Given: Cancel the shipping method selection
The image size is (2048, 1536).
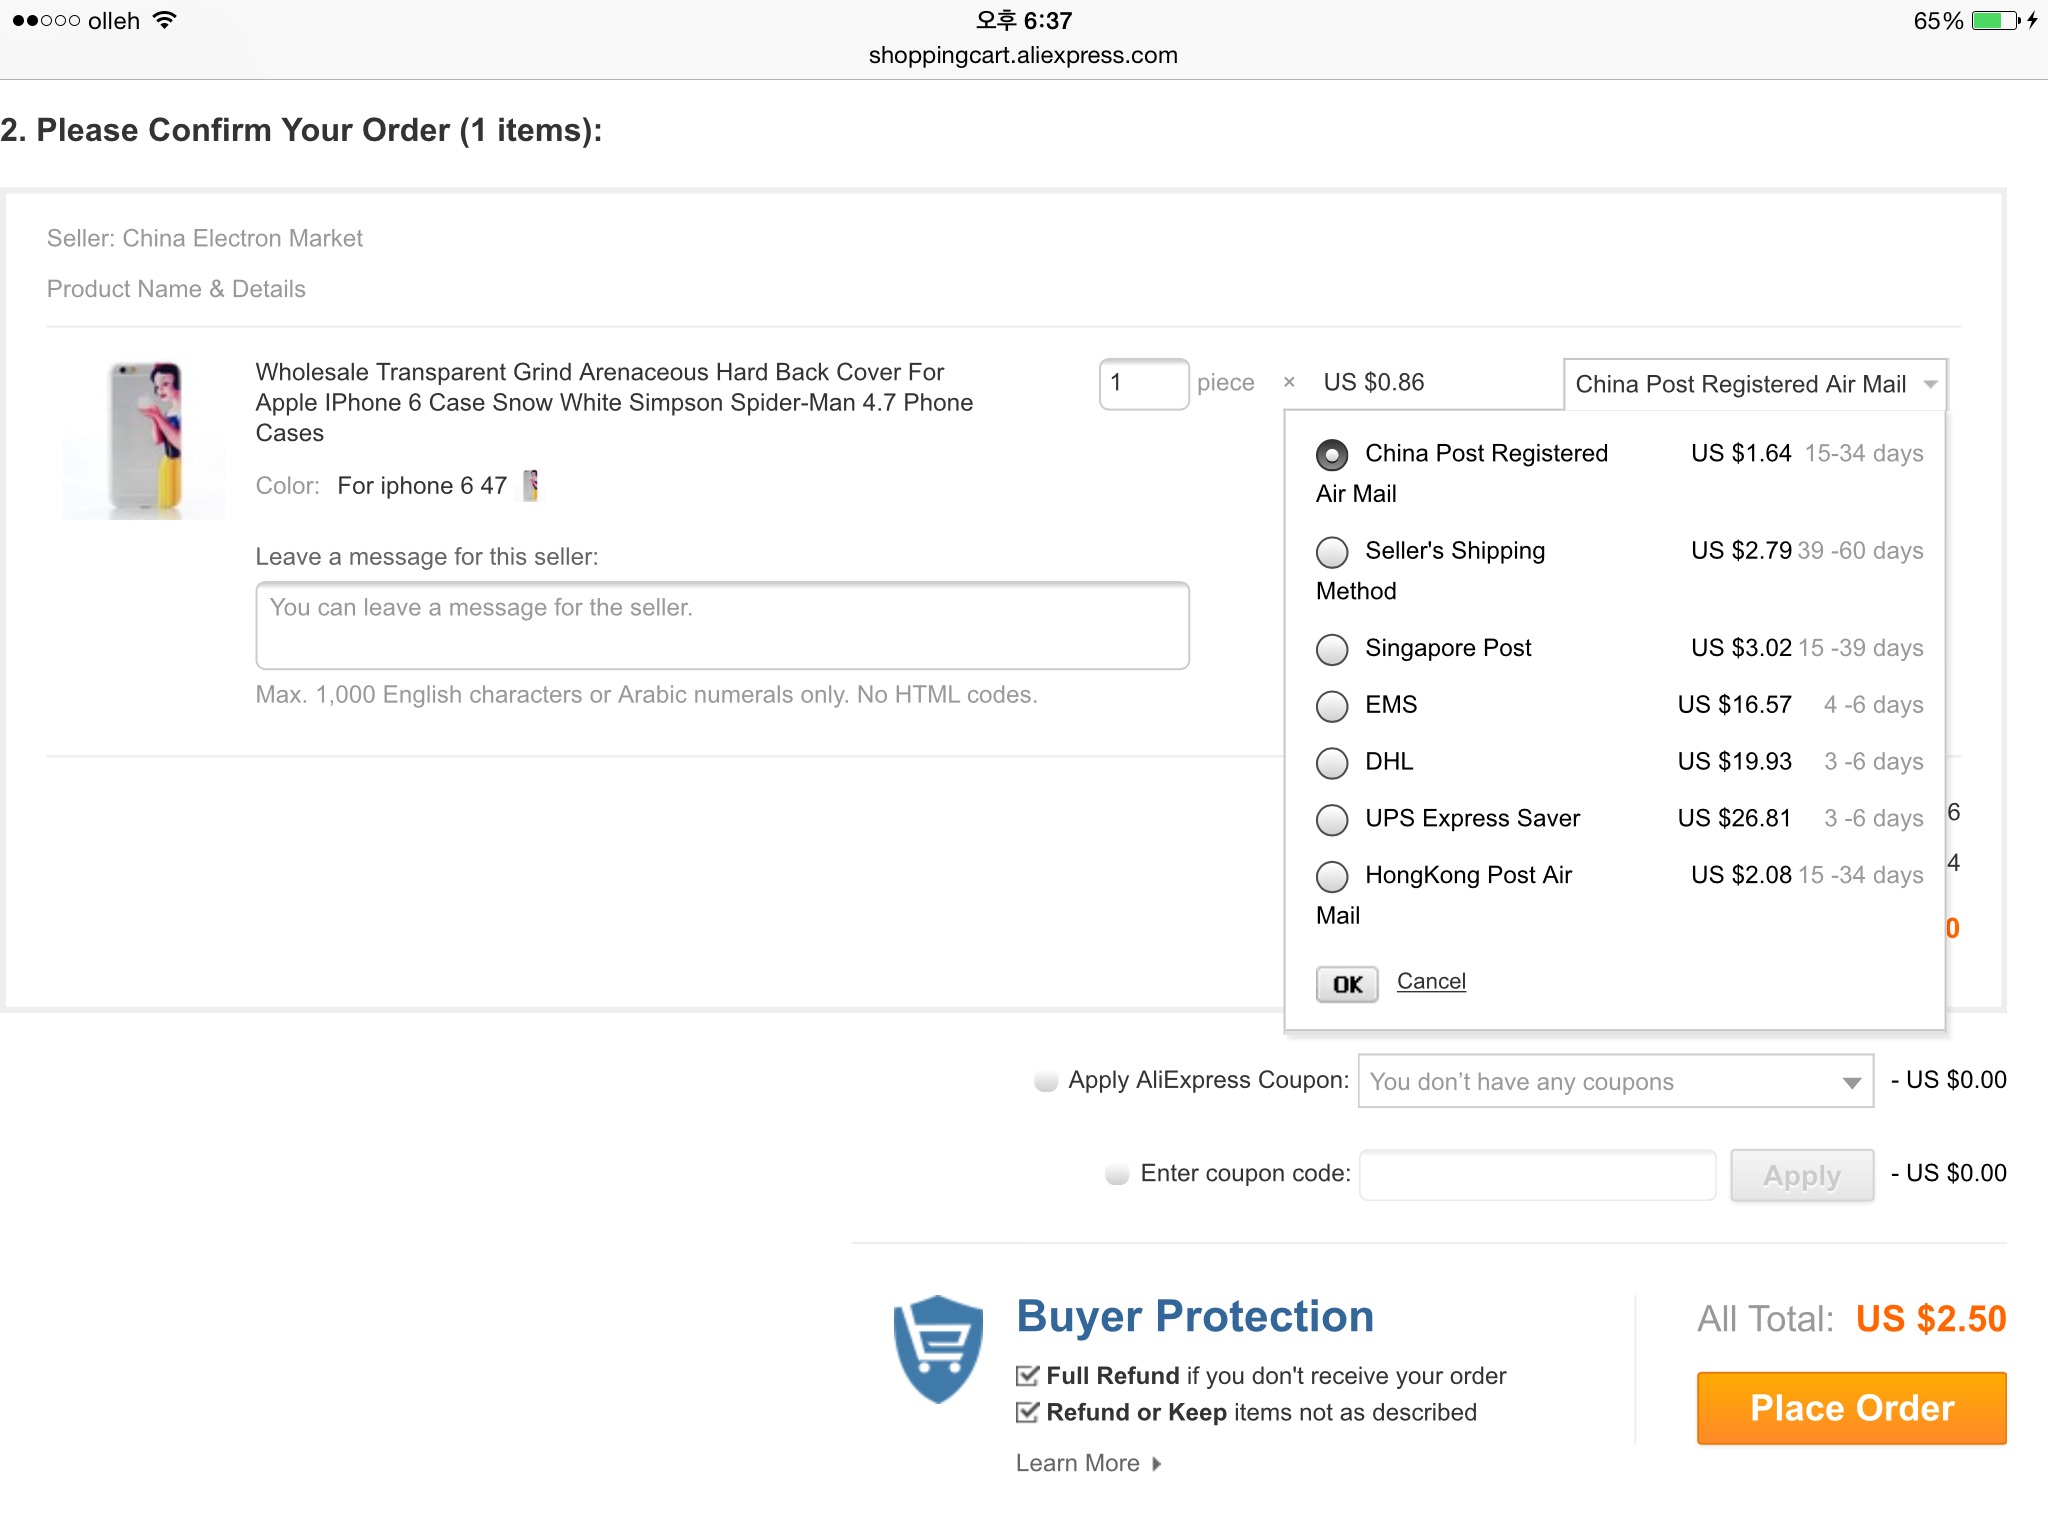Looking at the screenshot, I should (1431, 981).
